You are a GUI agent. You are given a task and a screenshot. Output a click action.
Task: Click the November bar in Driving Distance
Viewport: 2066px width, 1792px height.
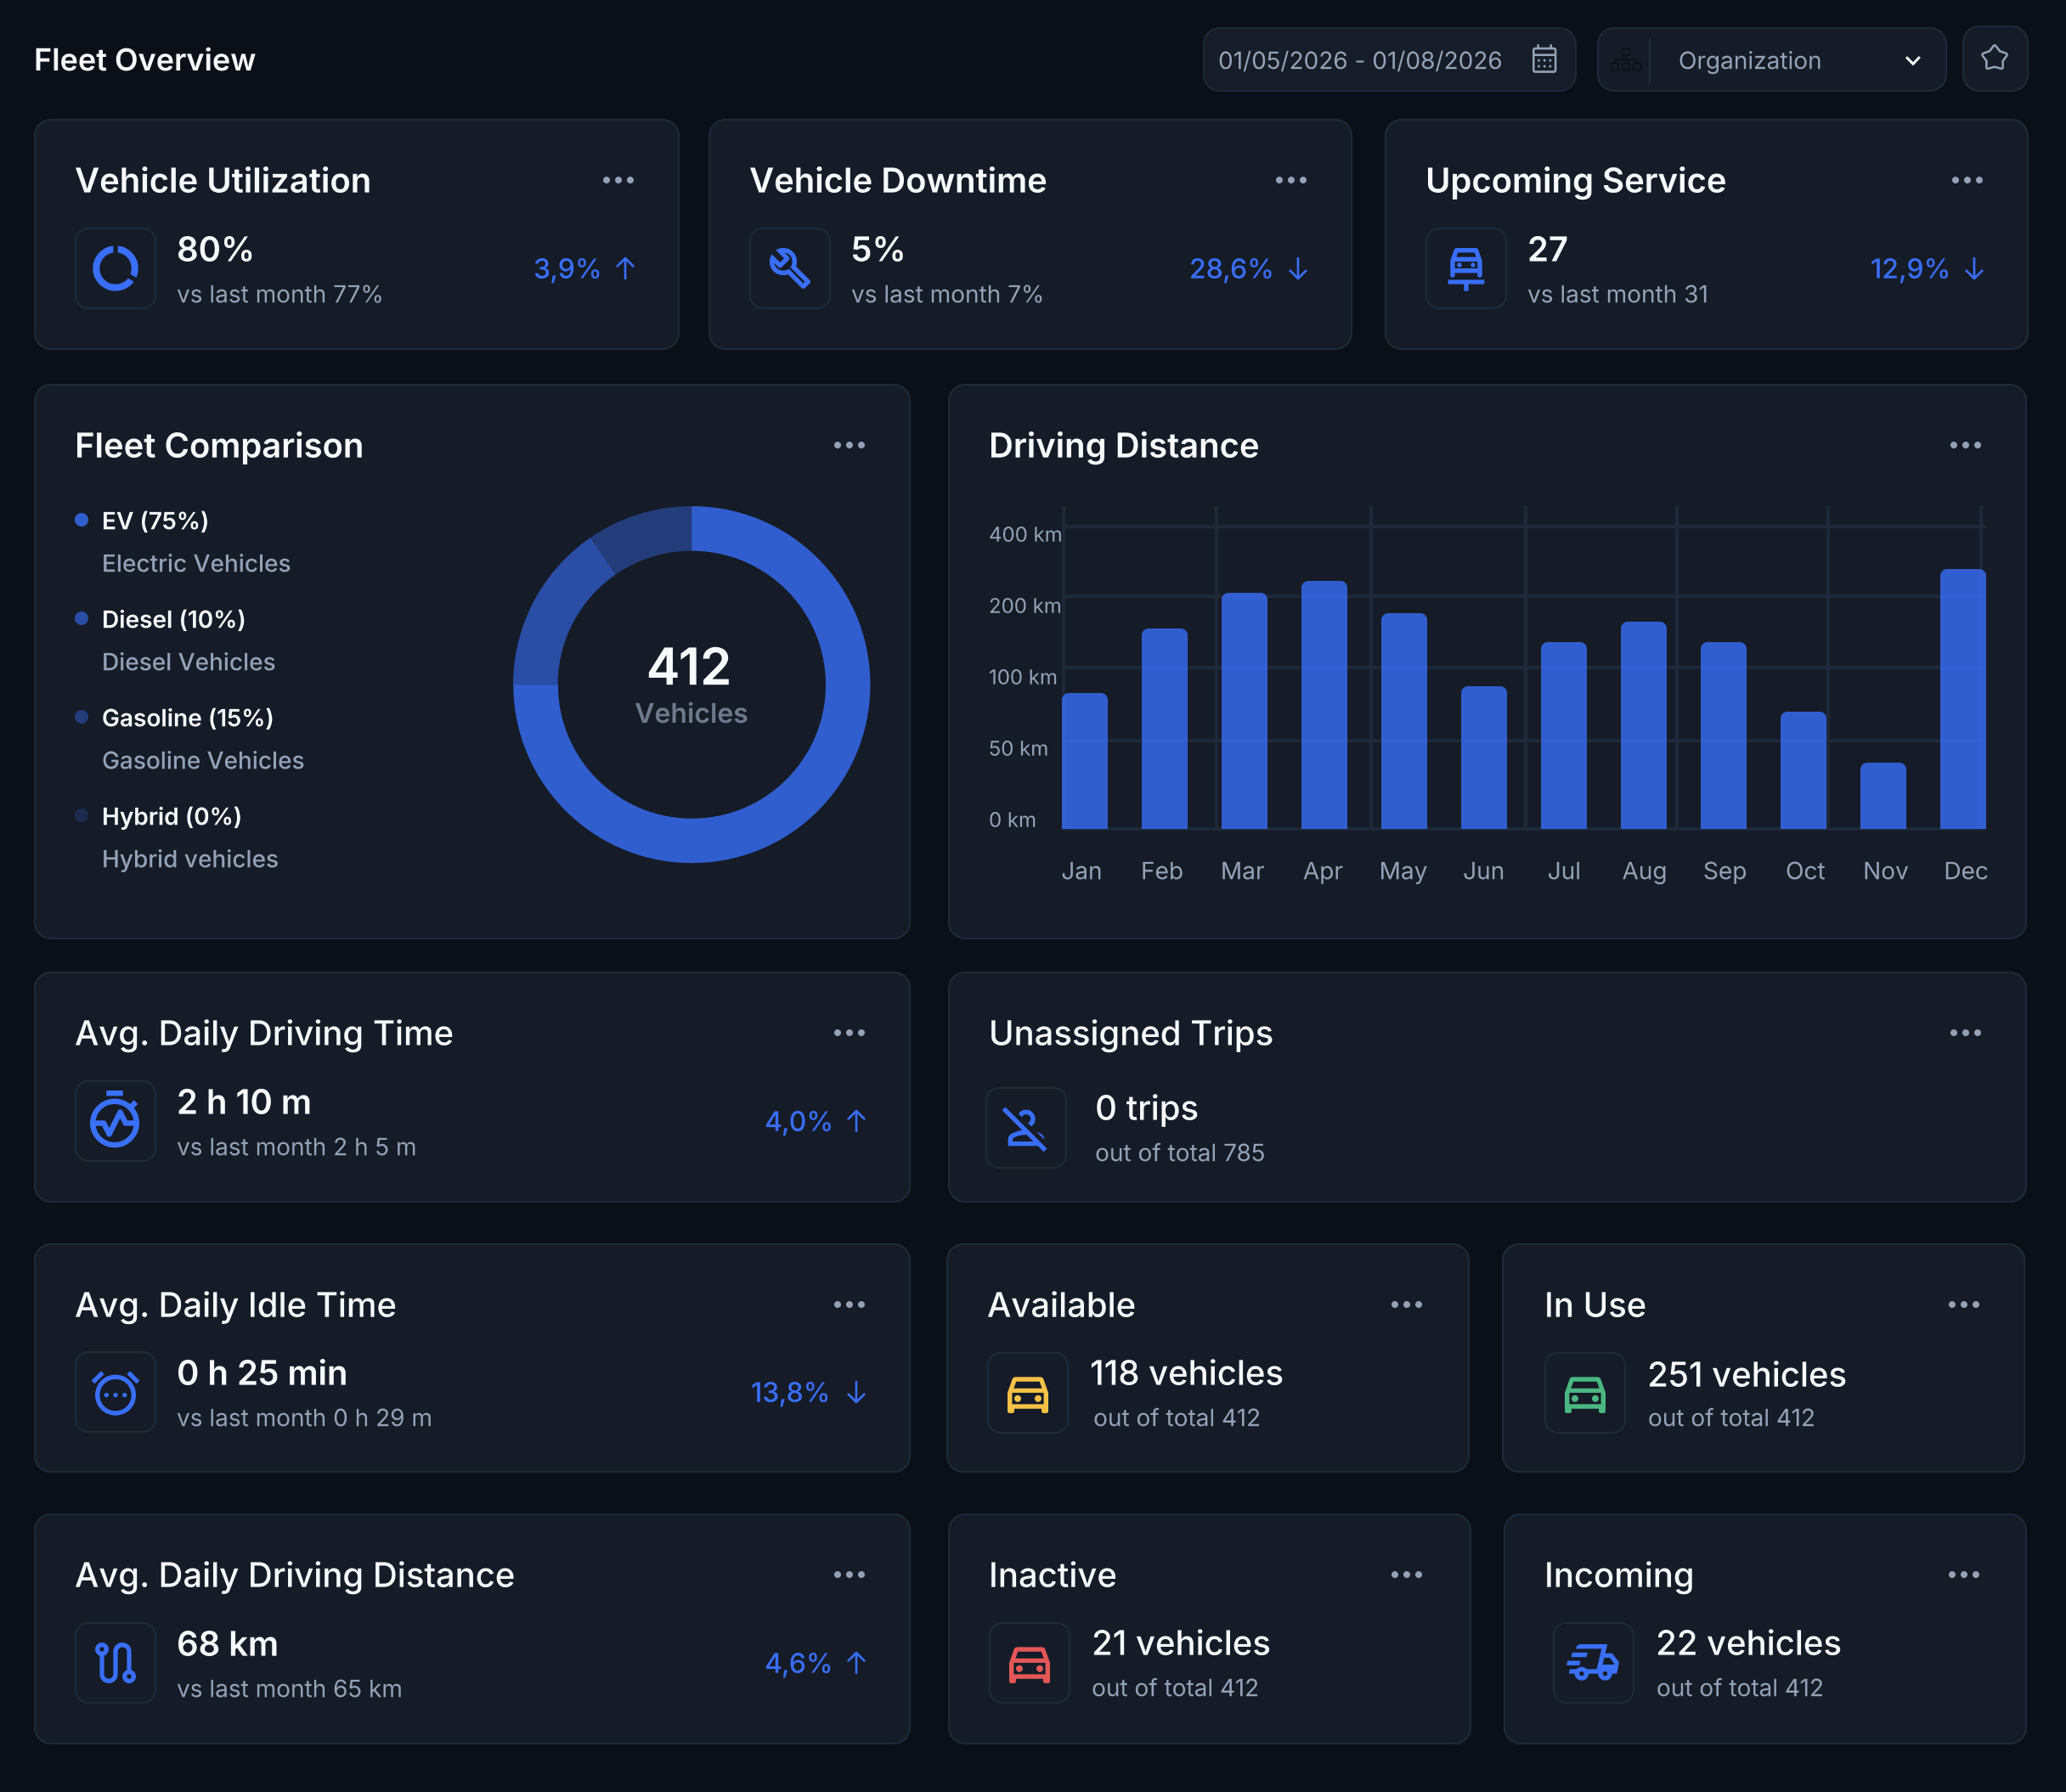click(x=1882, y=796)
